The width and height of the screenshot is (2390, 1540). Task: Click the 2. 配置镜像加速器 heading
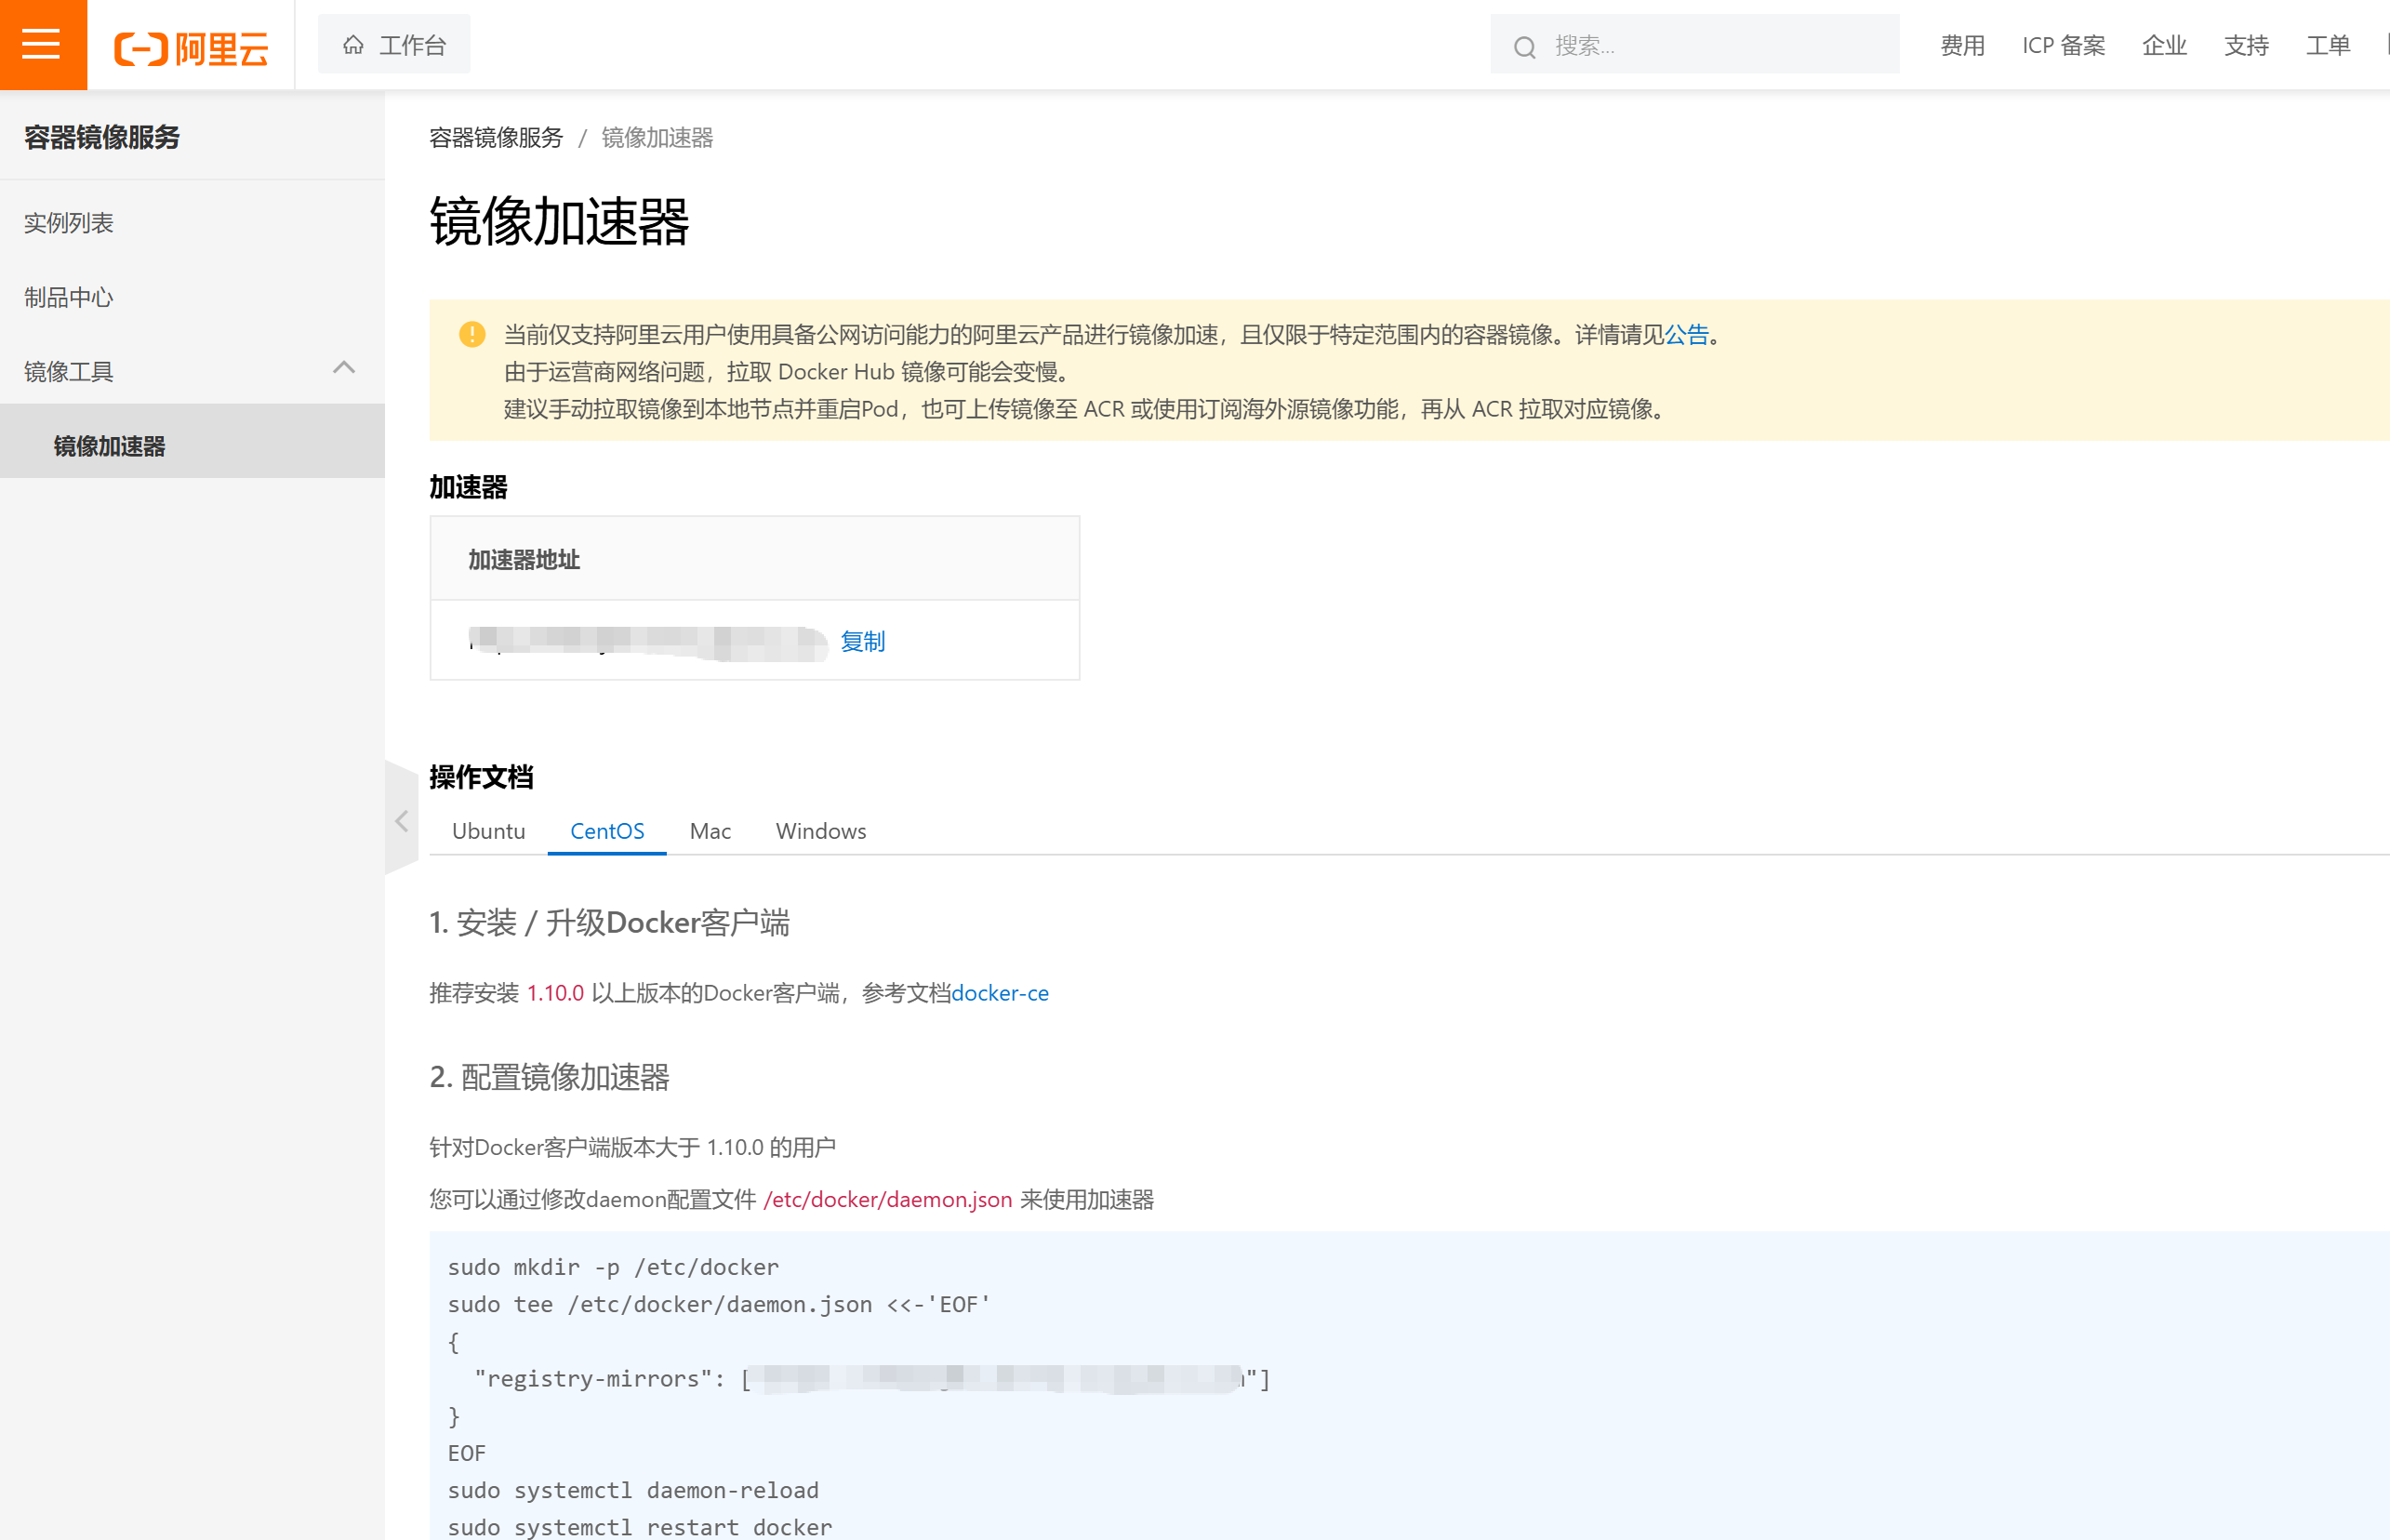point(549,1077)
